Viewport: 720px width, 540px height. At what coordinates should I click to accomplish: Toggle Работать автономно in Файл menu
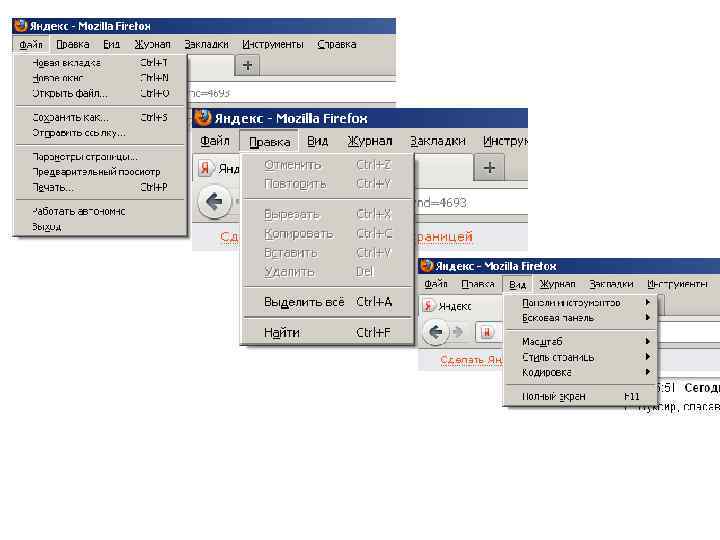tap(100, 211)
